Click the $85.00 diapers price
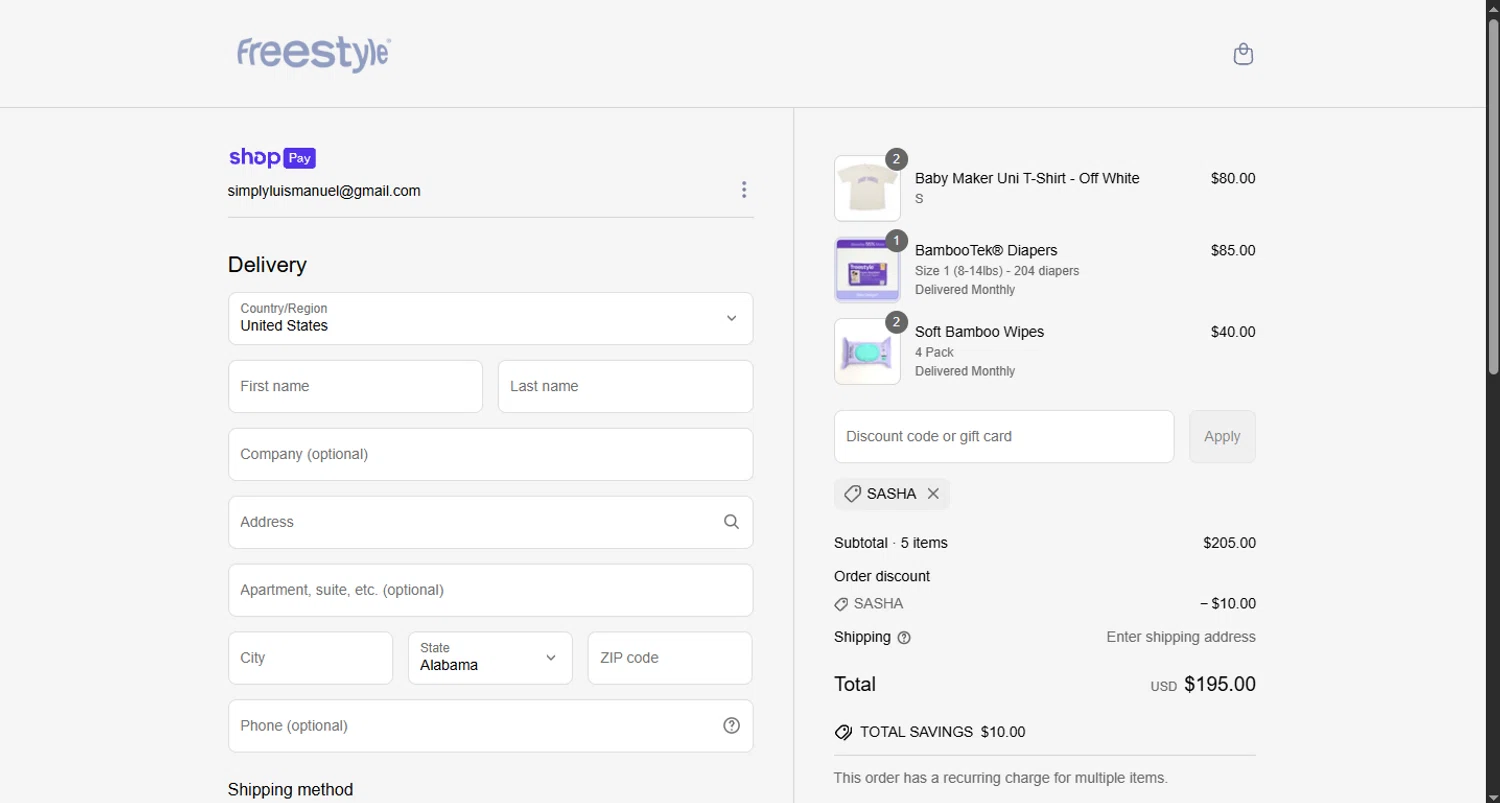 [1233, 250]
